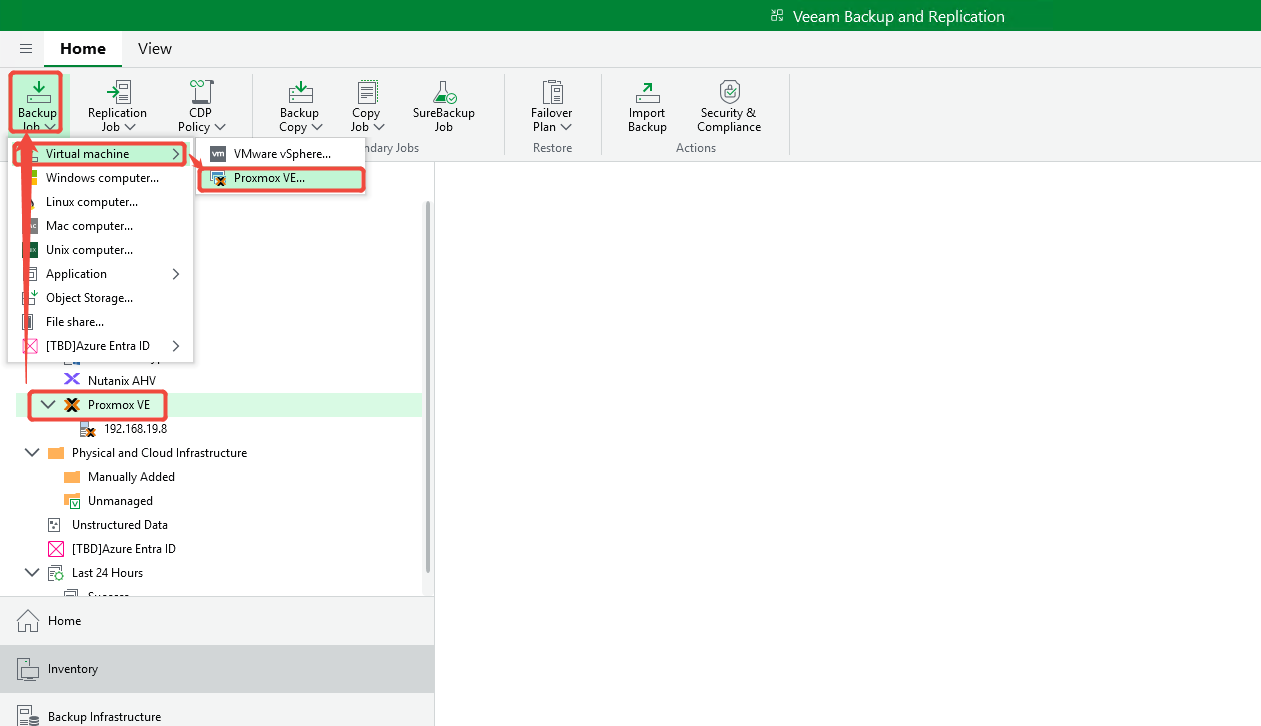
Task: Click the Home house icon
Action: point(28,620)
